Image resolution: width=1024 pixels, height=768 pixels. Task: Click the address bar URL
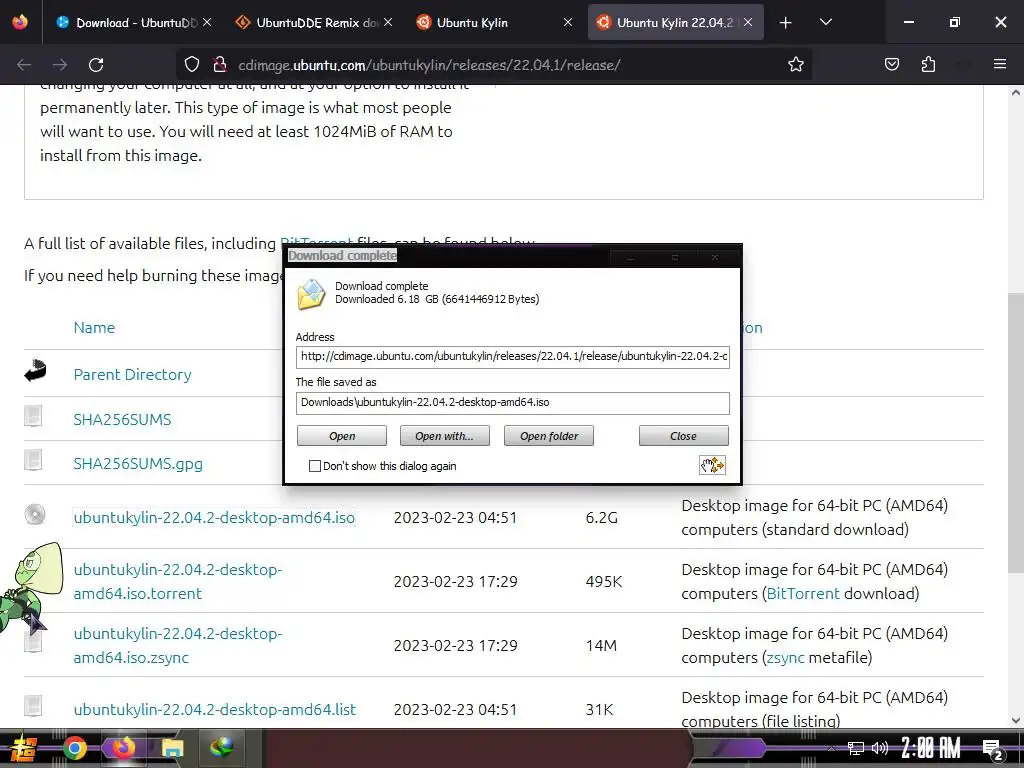(x=429, y=65)
